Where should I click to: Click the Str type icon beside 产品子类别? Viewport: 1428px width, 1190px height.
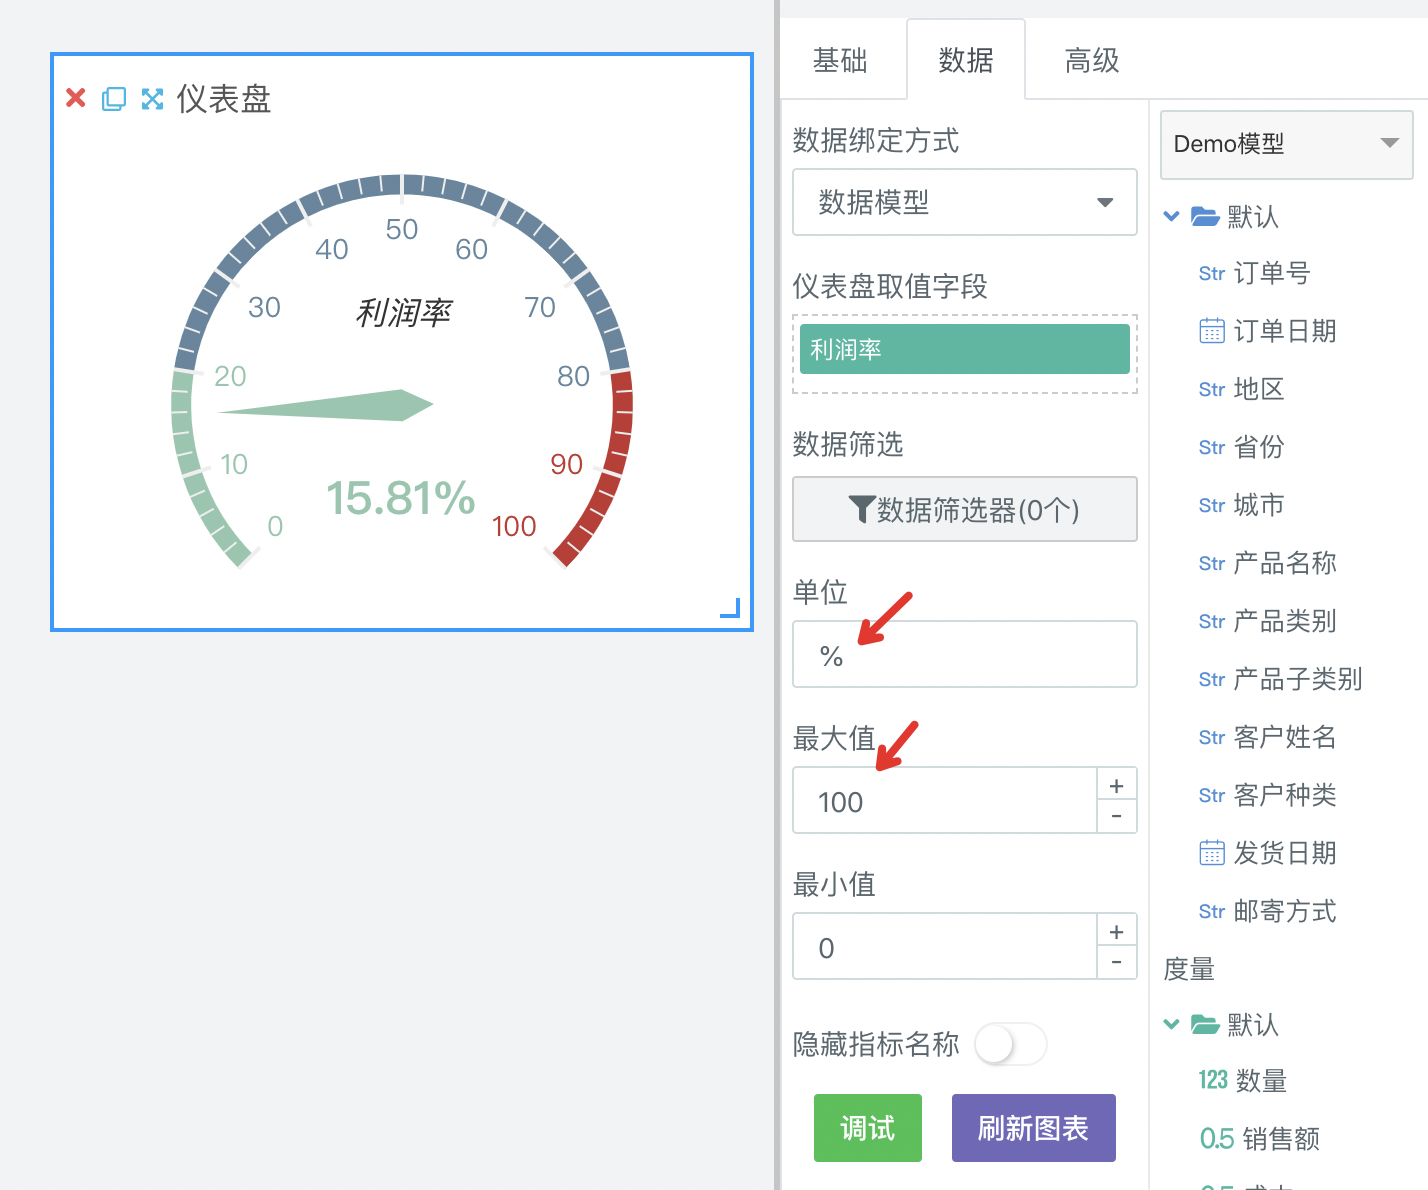coord(1212,680)
